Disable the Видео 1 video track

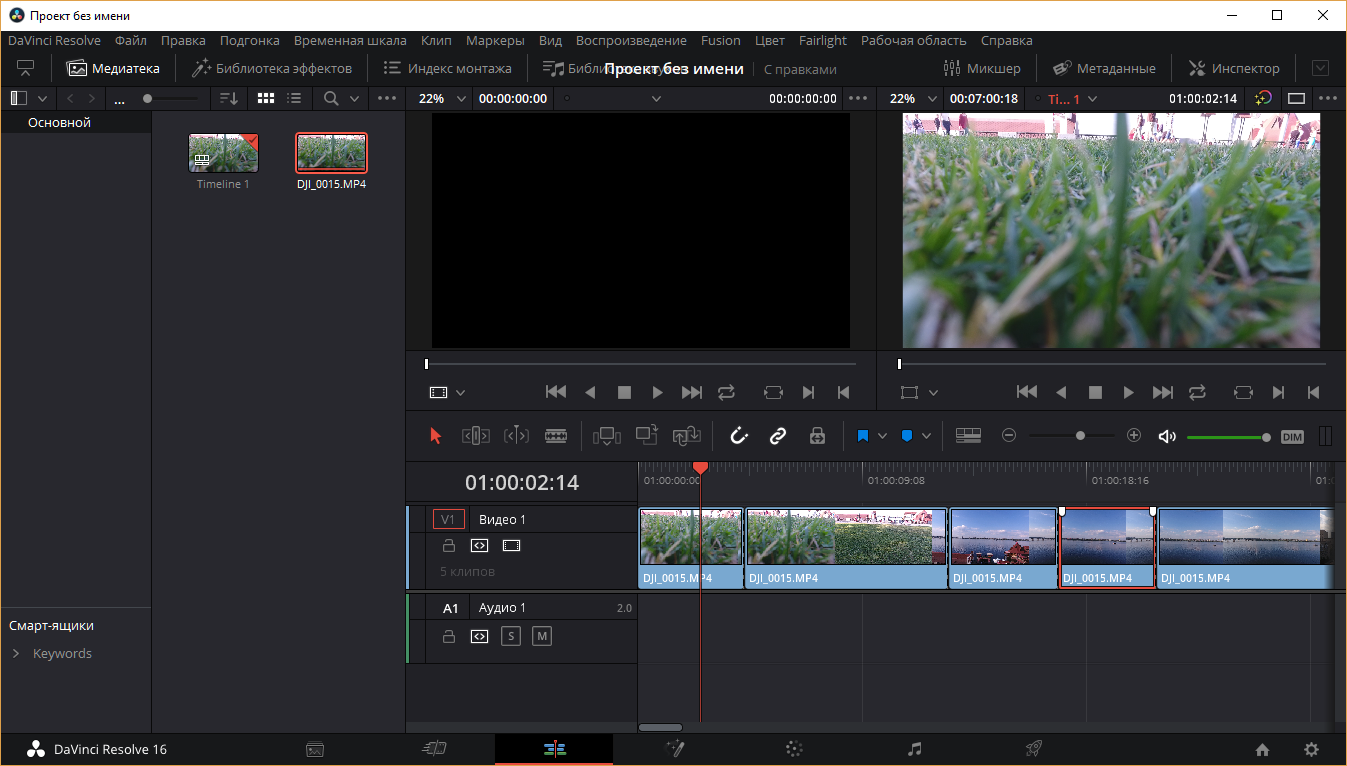click(x=511, y=546)
